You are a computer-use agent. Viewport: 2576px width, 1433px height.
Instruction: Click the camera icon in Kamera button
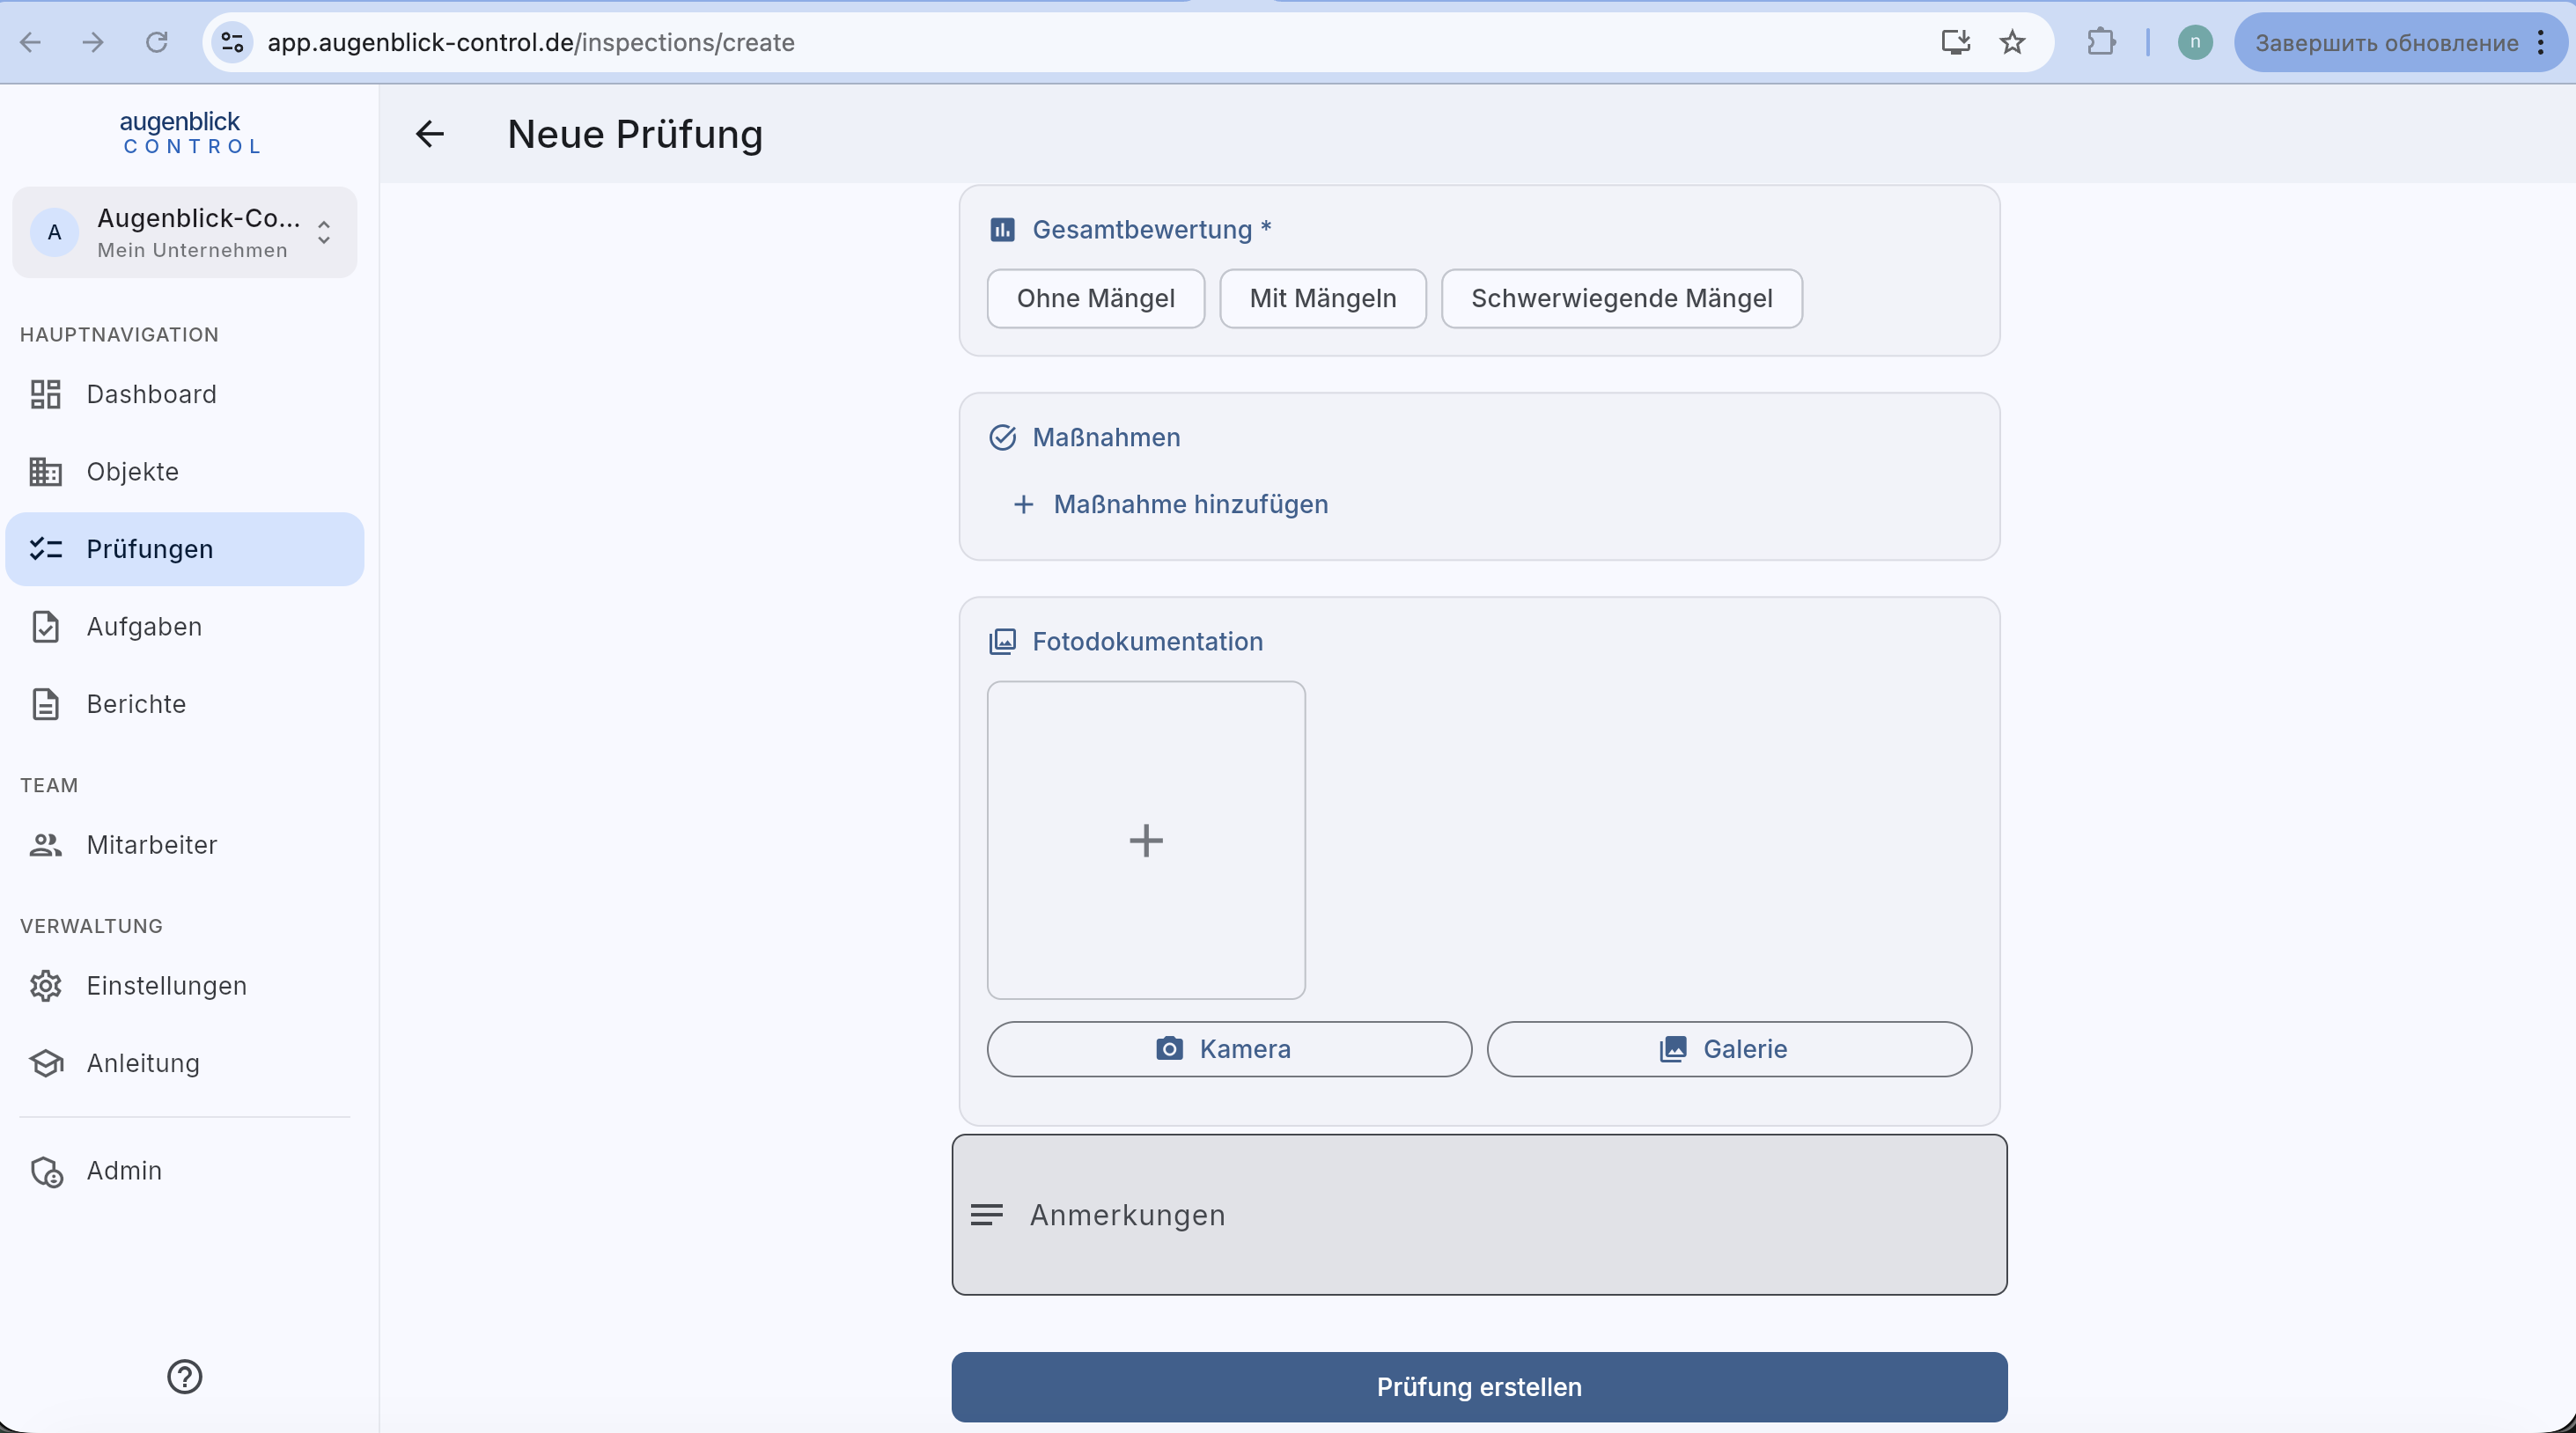click(1169, 1049)
